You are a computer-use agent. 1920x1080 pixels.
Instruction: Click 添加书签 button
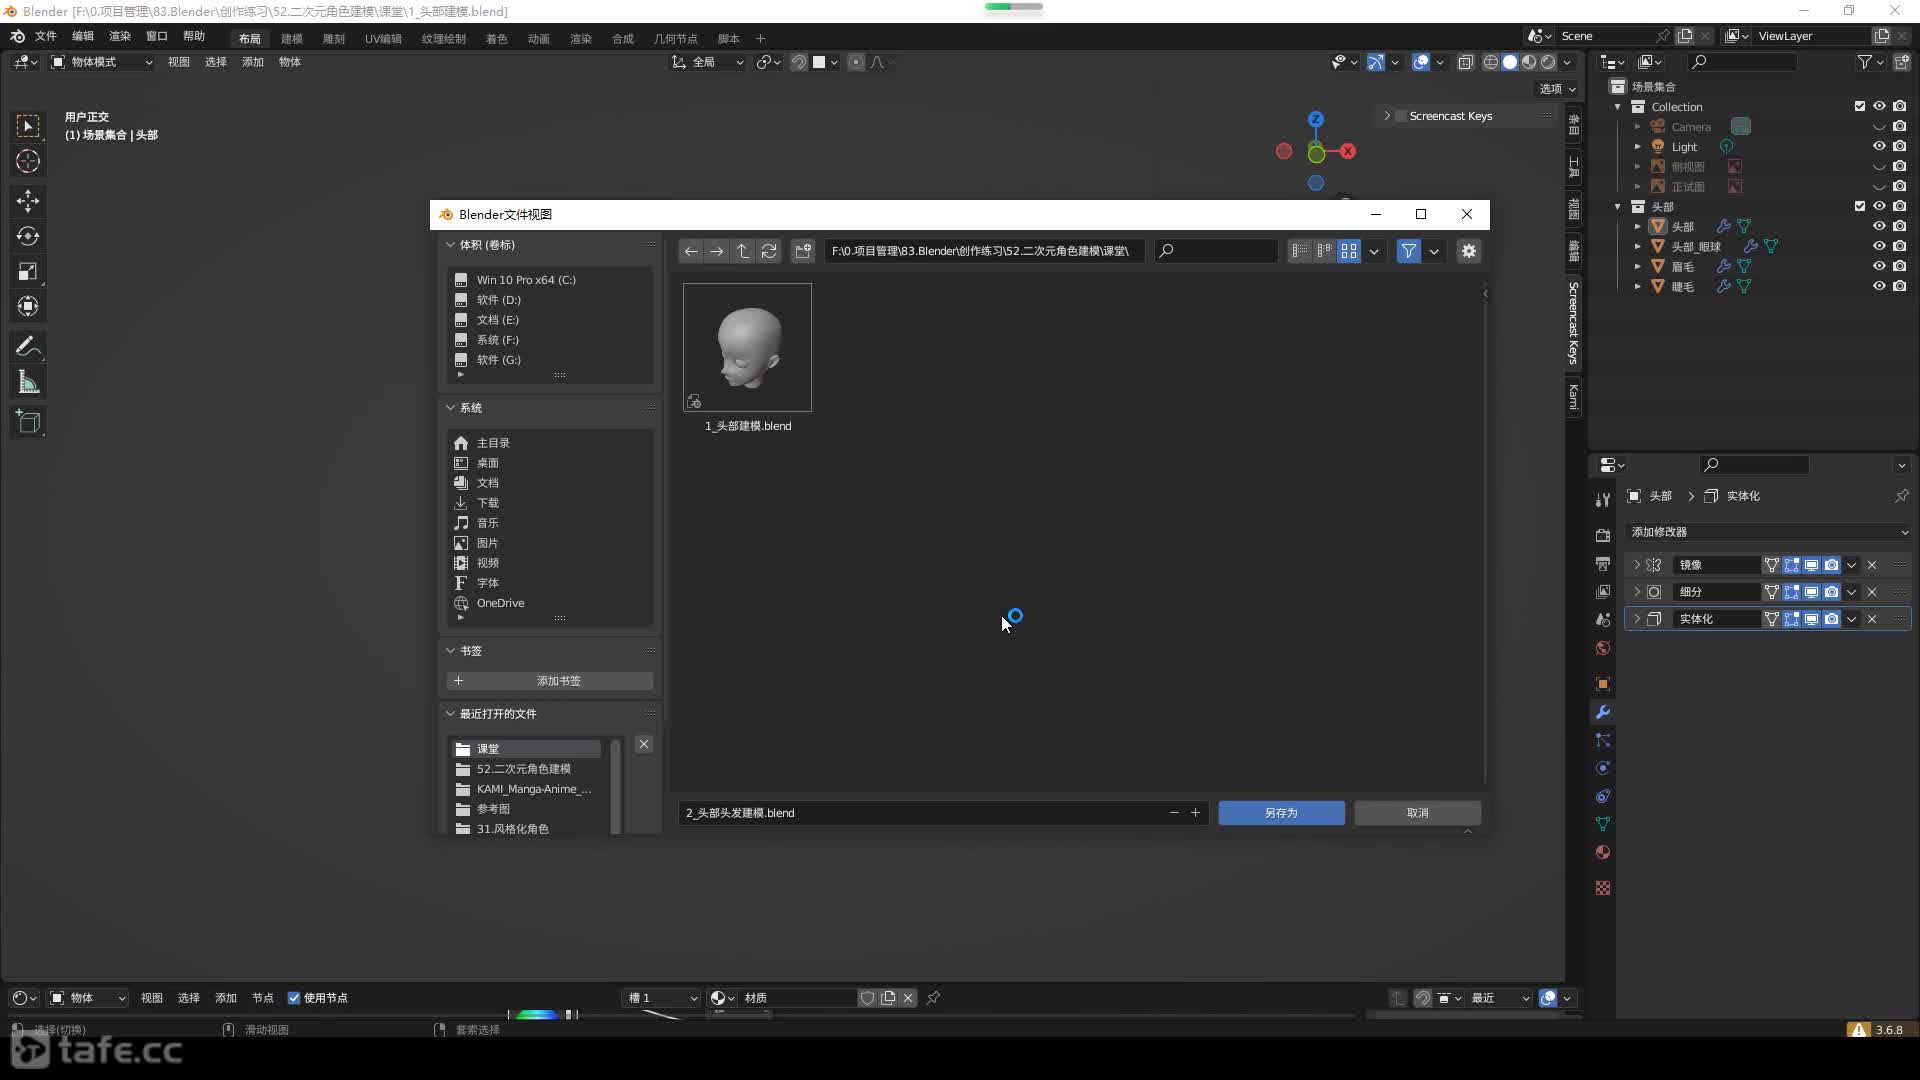click(x=549, y=681)
